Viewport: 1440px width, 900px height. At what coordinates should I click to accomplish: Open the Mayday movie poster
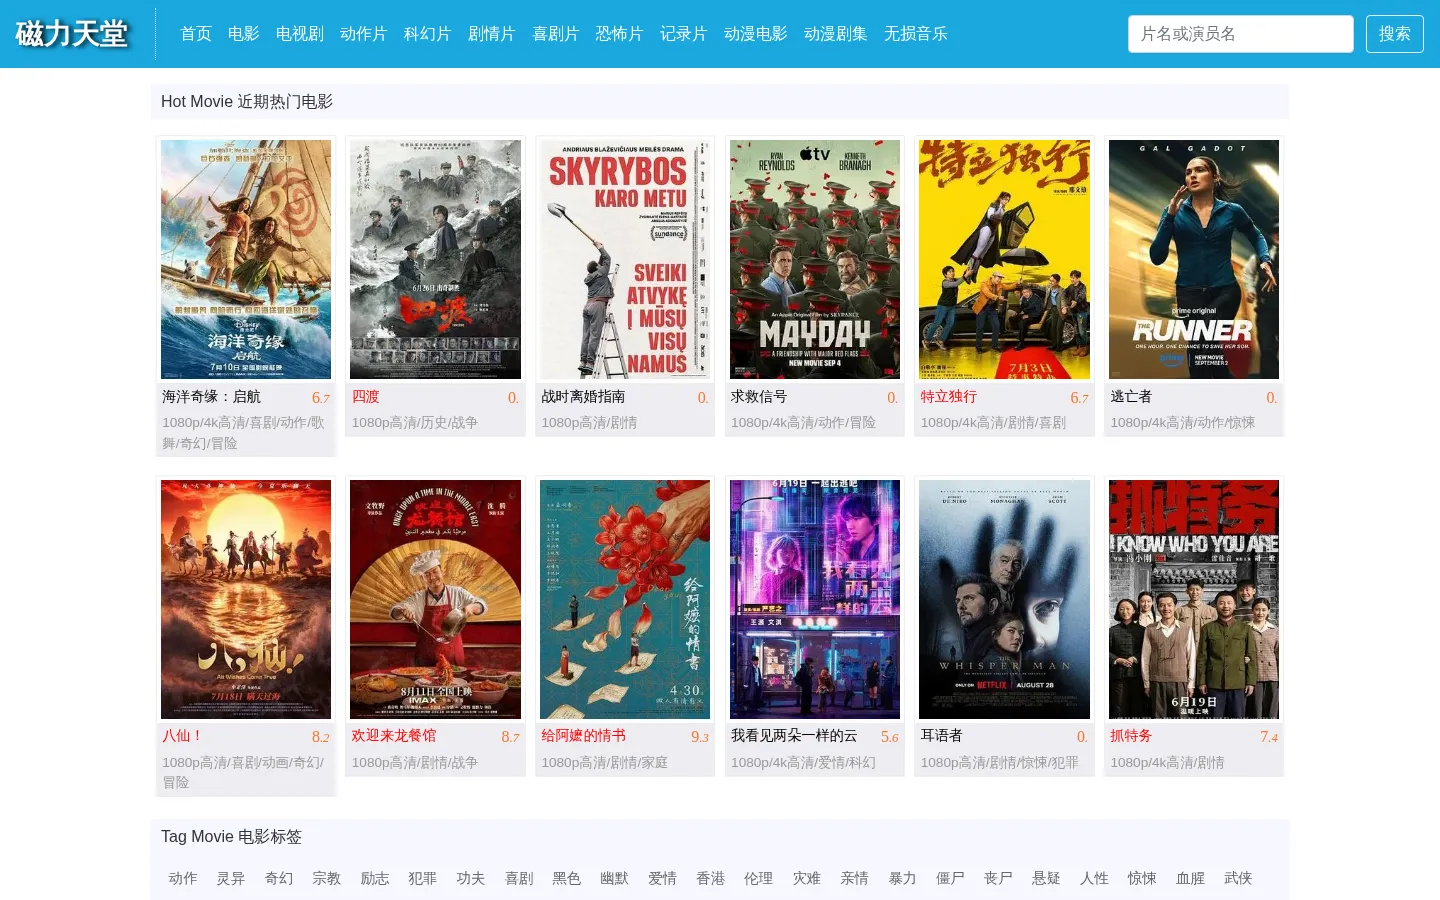(x=815, y=259)
